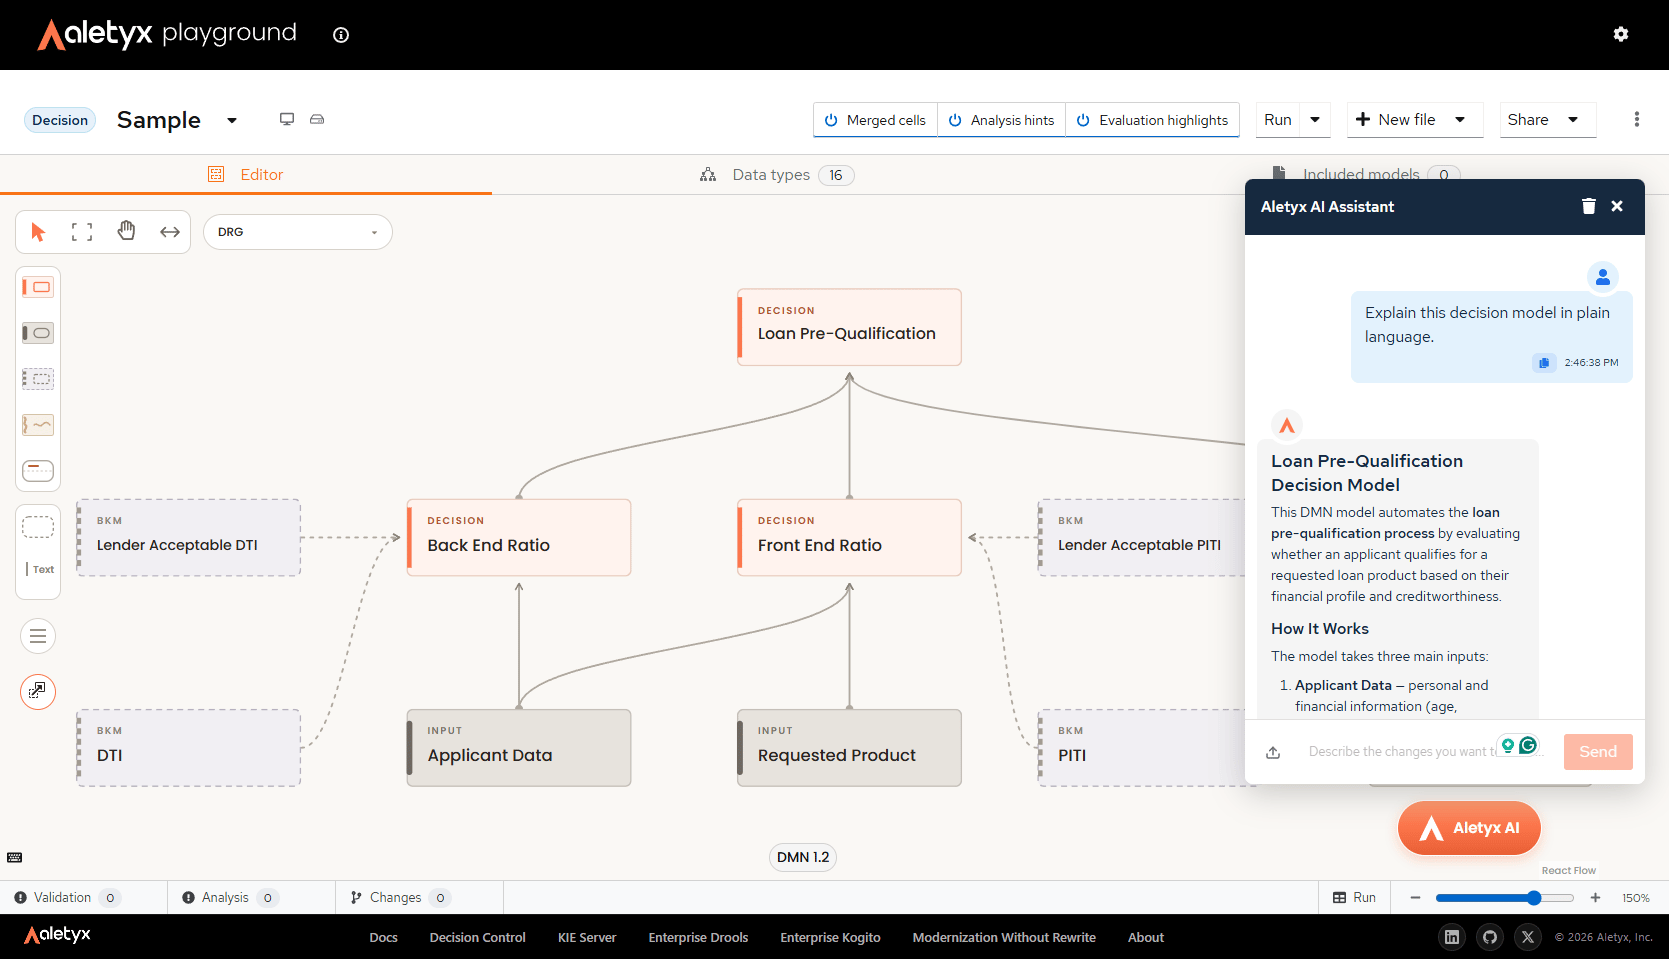Expand the Sample file name dropdown
This screenshot has height=959, width=1669.
pos(232,120)
